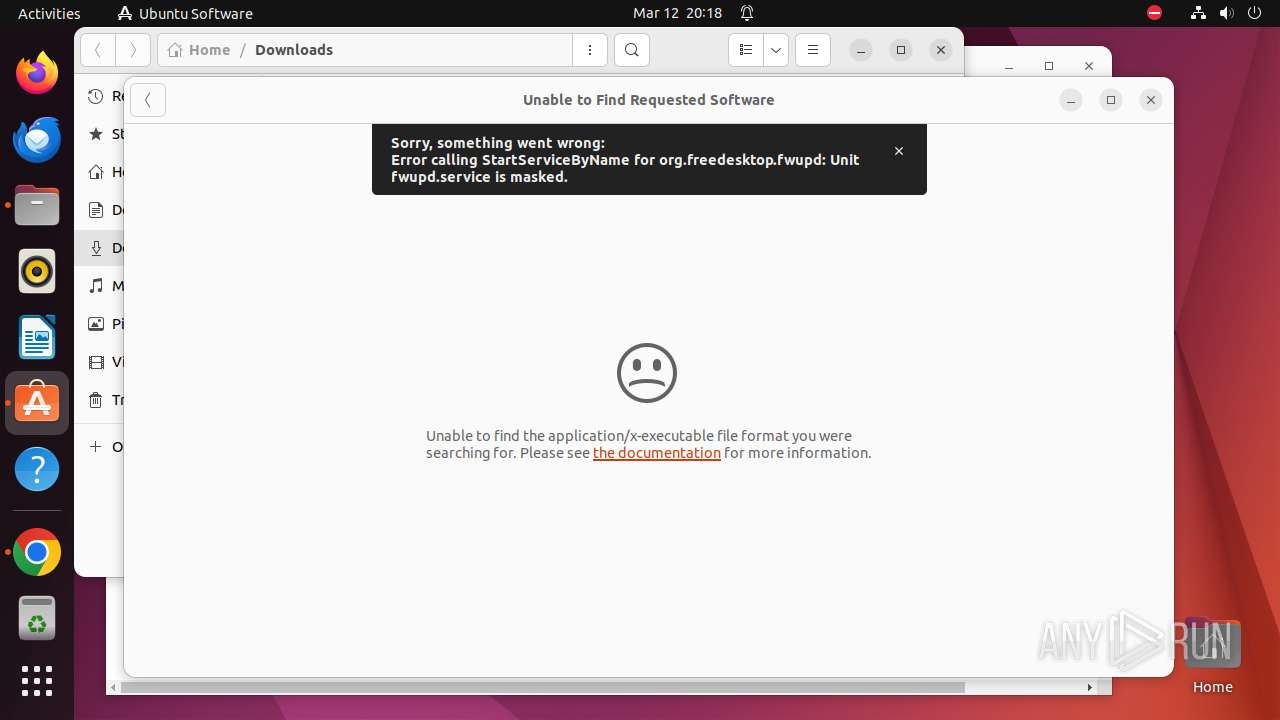The width and height of the screenshot is (1280, 720).
Task: Select Ubuntu Software icon in the dock
Action: (x=37, y=403)
